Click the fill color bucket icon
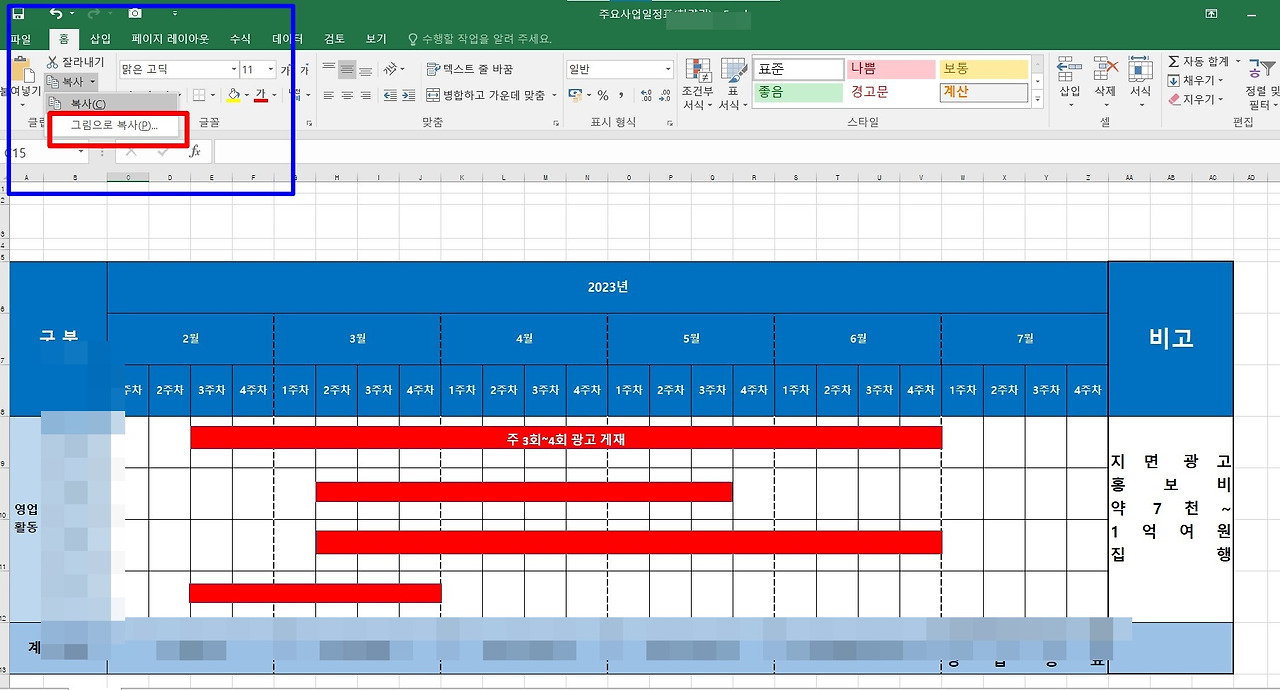This screenshot has width=1280, height=690. click(x=233, y=95)
